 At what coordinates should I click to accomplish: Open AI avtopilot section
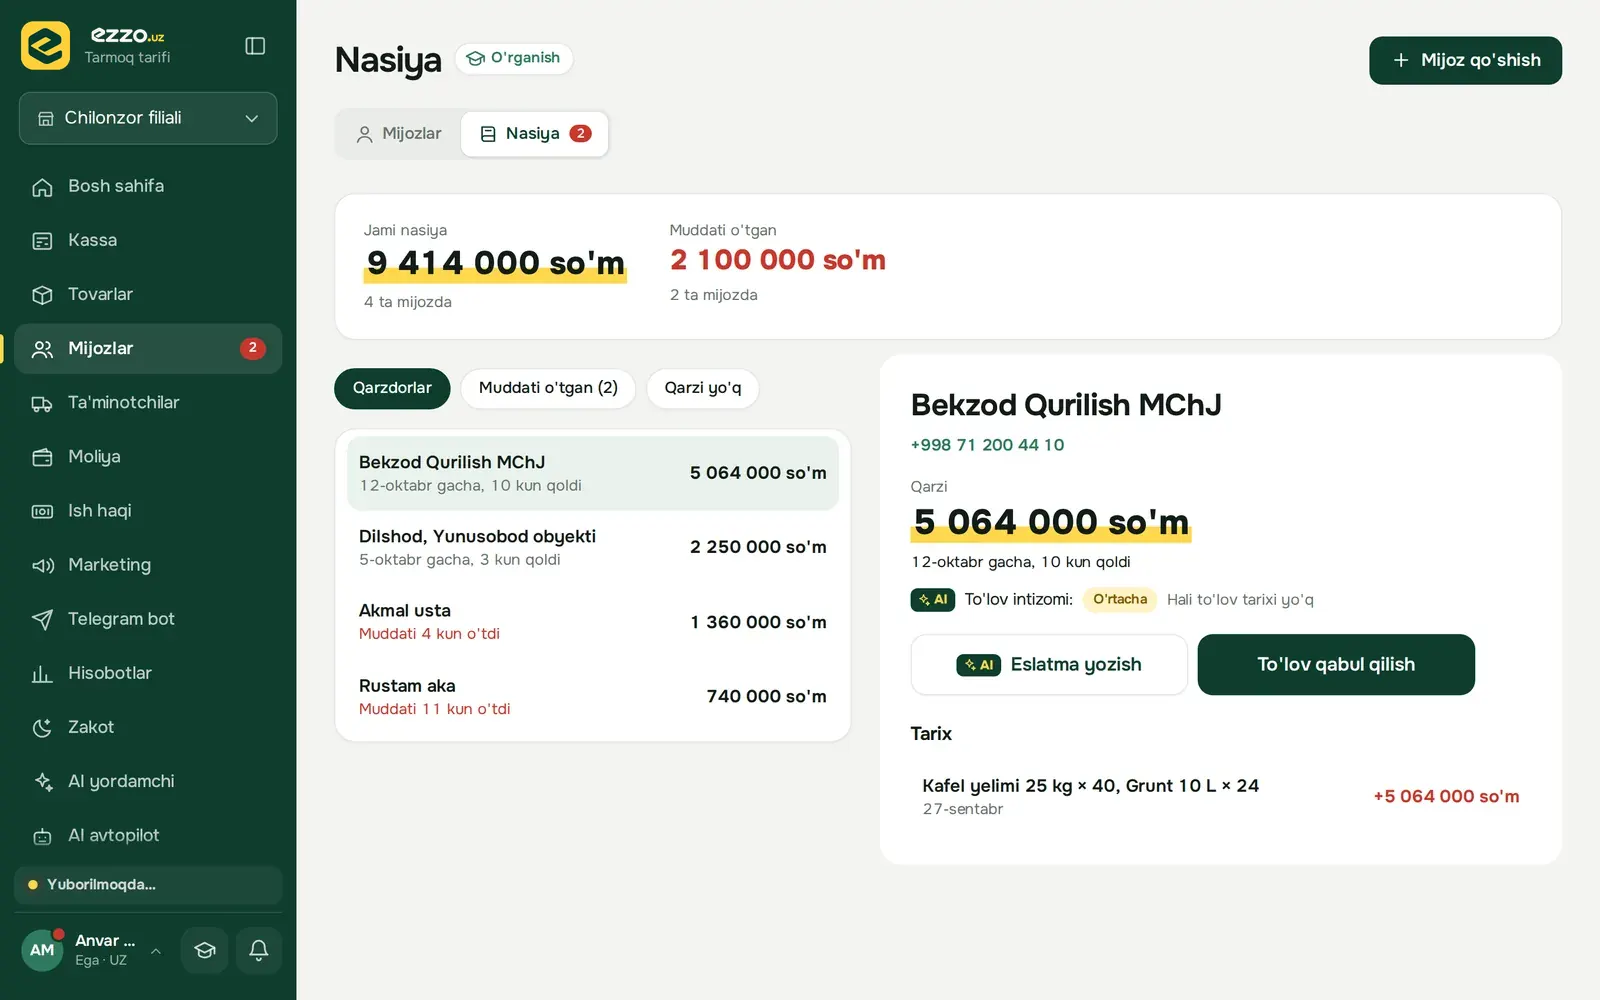coord(148,835)
